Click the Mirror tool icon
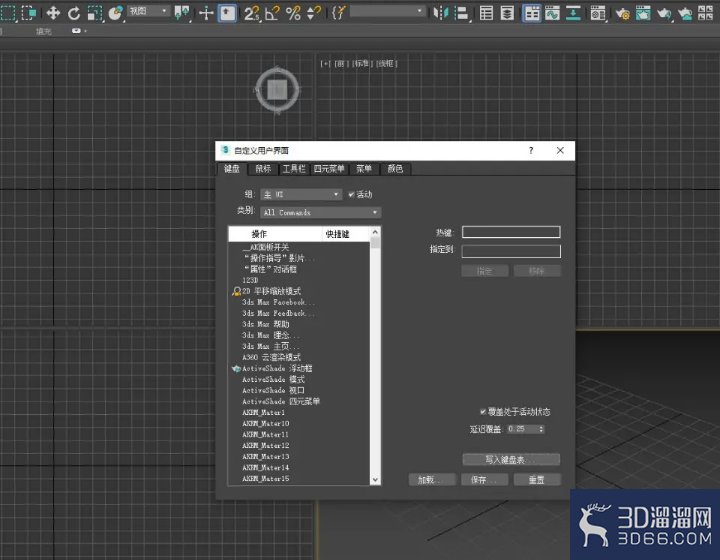The image size is (720, 560). (440, 13)
